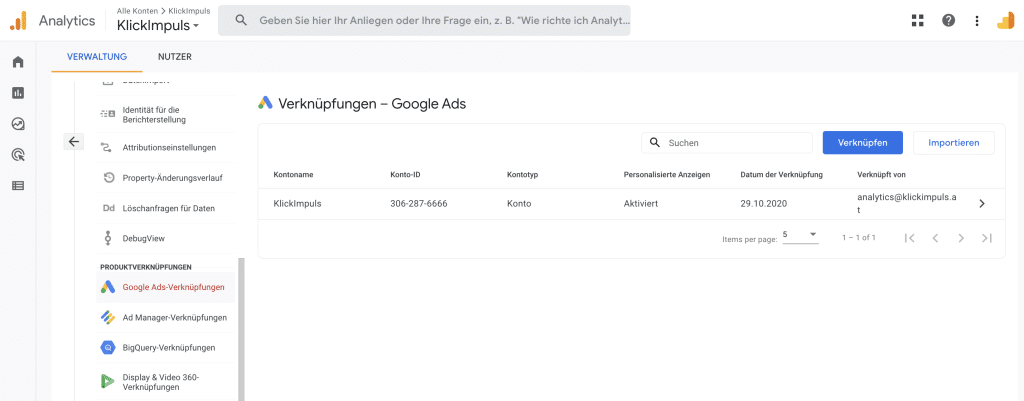Viewport: 1024px width, 401px height.
Task: Switch to the NUTZER tab
Action: [174, 57]
